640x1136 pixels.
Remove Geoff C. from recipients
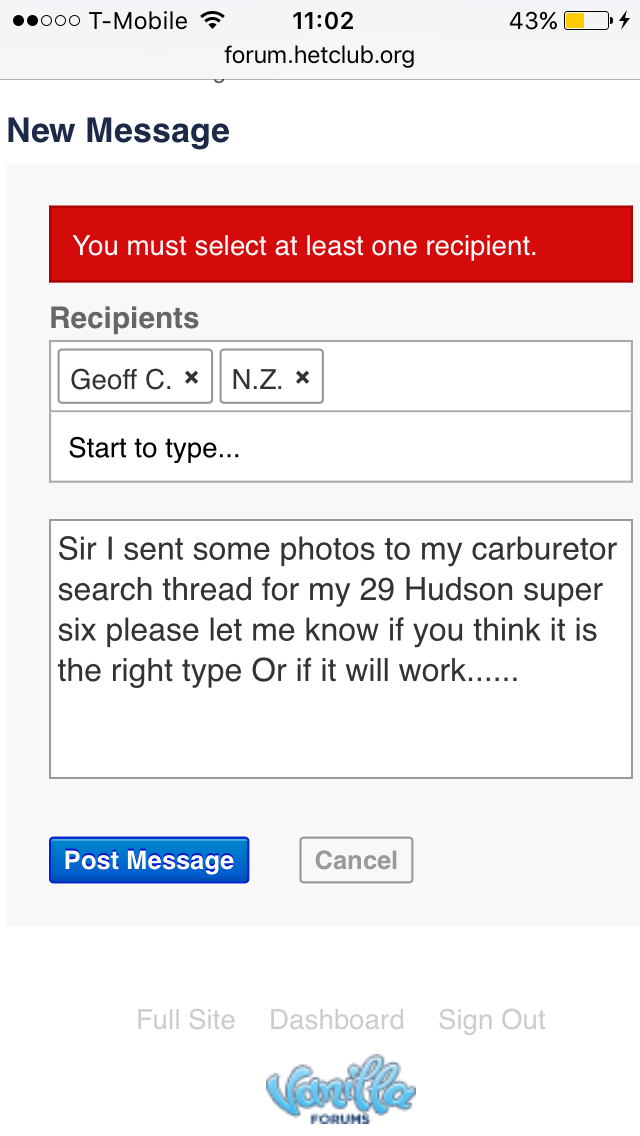pos(192,378)
